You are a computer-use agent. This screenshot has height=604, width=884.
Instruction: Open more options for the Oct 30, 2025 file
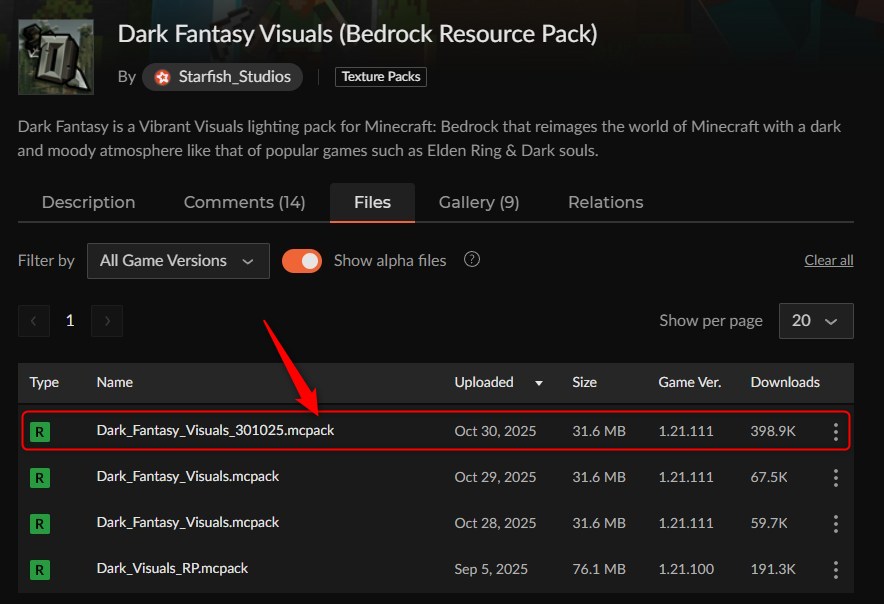point(836,432)
